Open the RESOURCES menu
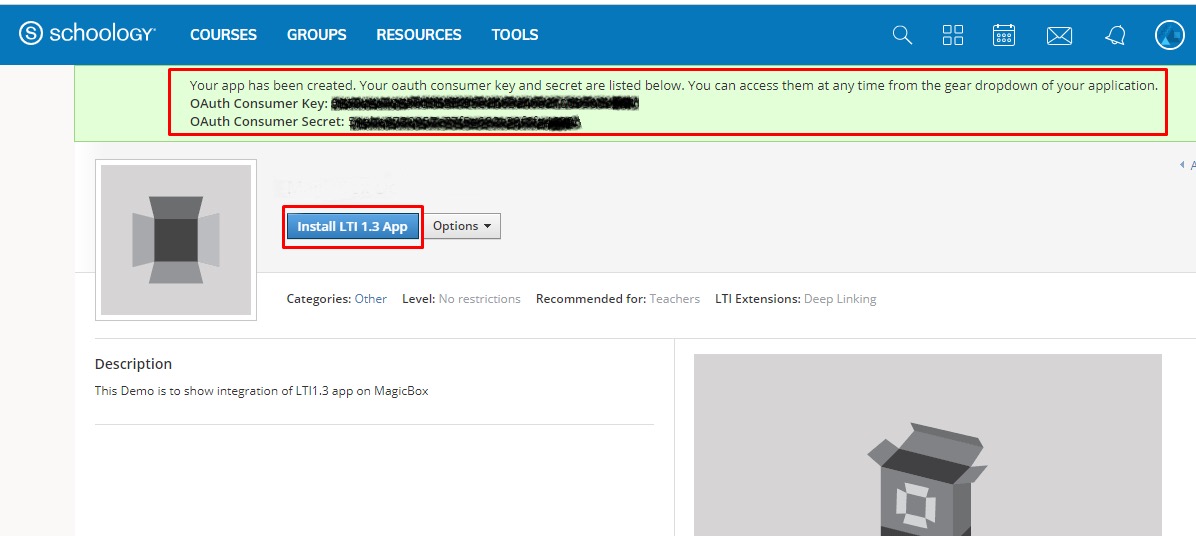Viewport: 1196px width, 536px height. click(x=419, y=35)
